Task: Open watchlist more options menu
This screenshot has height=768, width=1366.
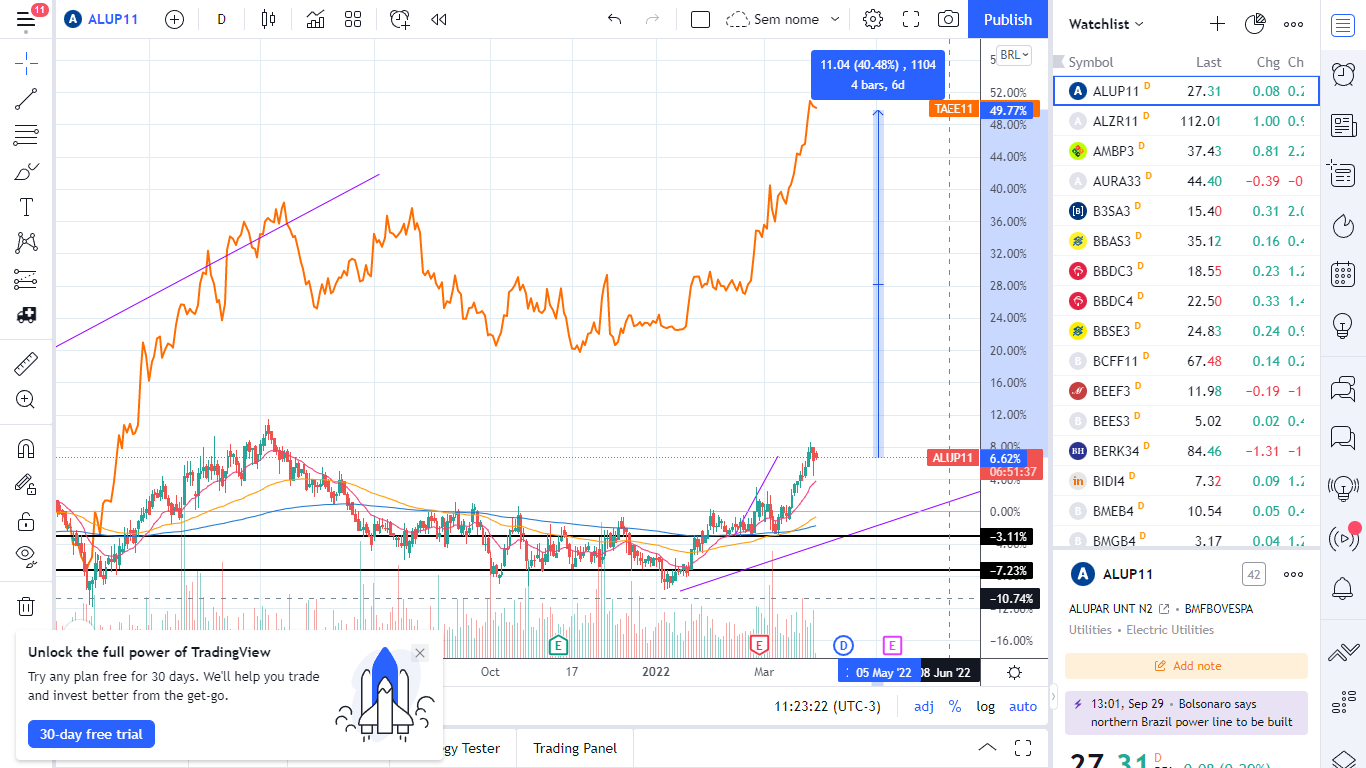Action: 1293,24
